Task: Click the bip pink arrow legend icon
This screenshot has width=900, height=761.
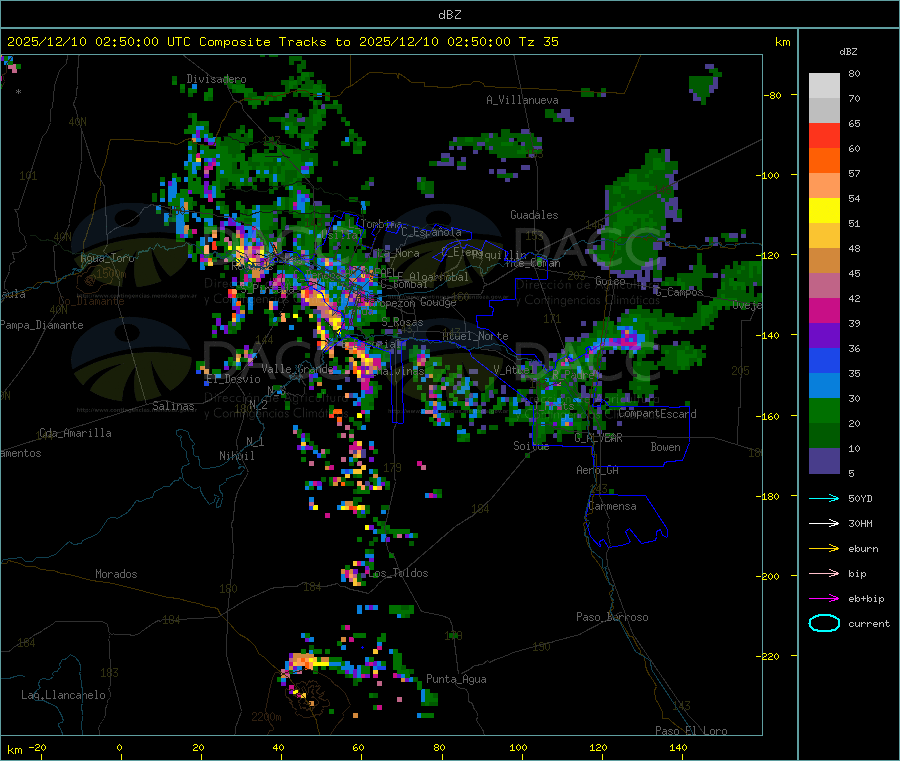Action: (824, 573)
